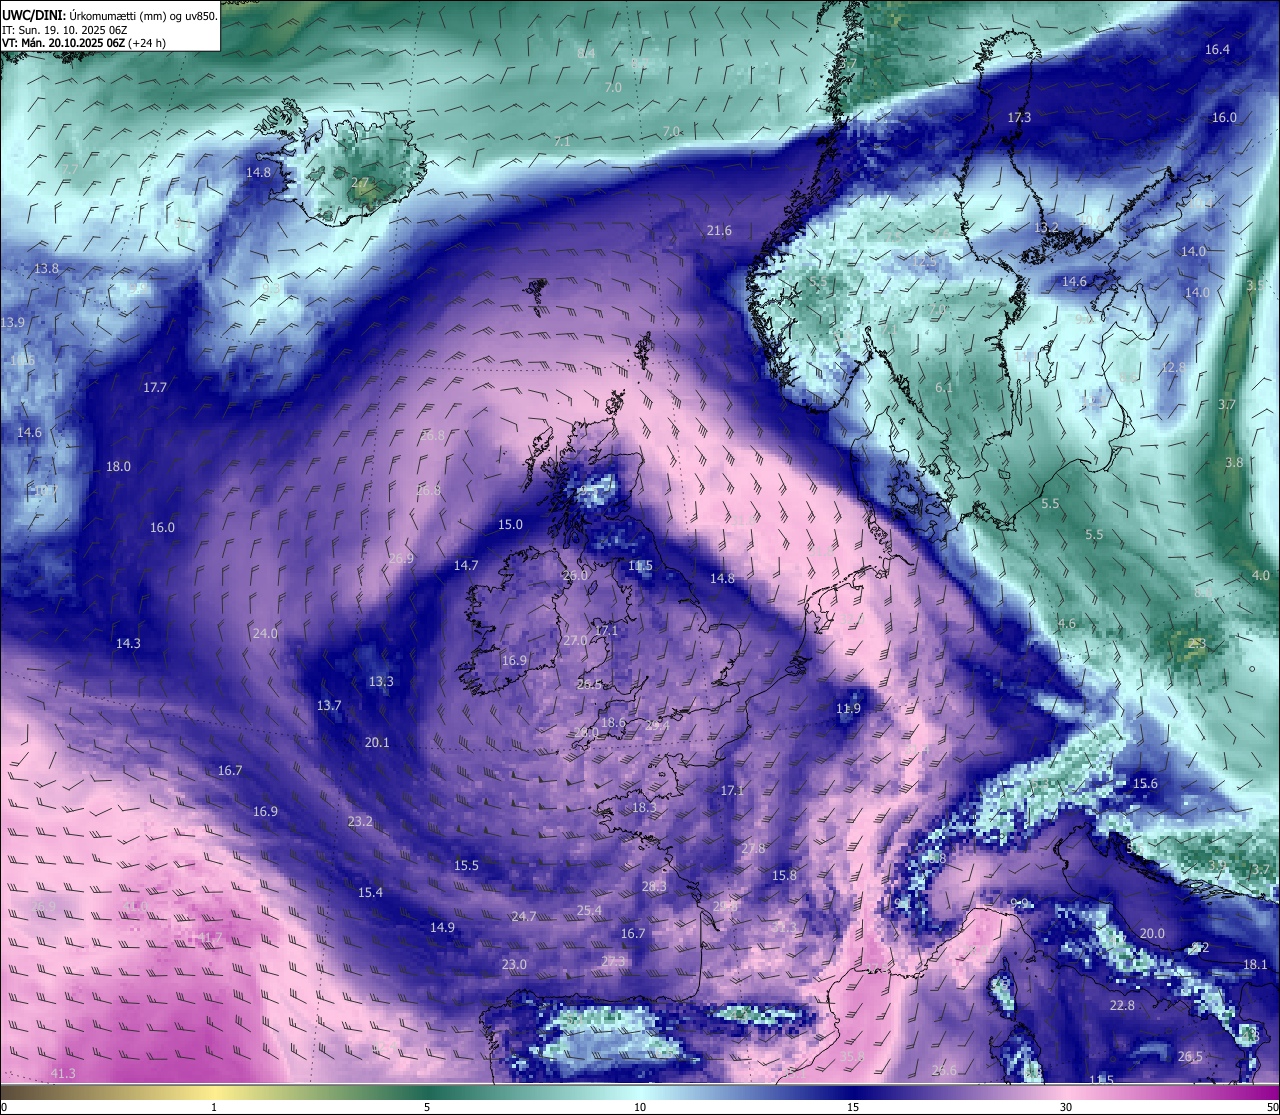Click the 41.3 value in the bottom-left corner
1280x1115 pixels.
click(62, 1073)
